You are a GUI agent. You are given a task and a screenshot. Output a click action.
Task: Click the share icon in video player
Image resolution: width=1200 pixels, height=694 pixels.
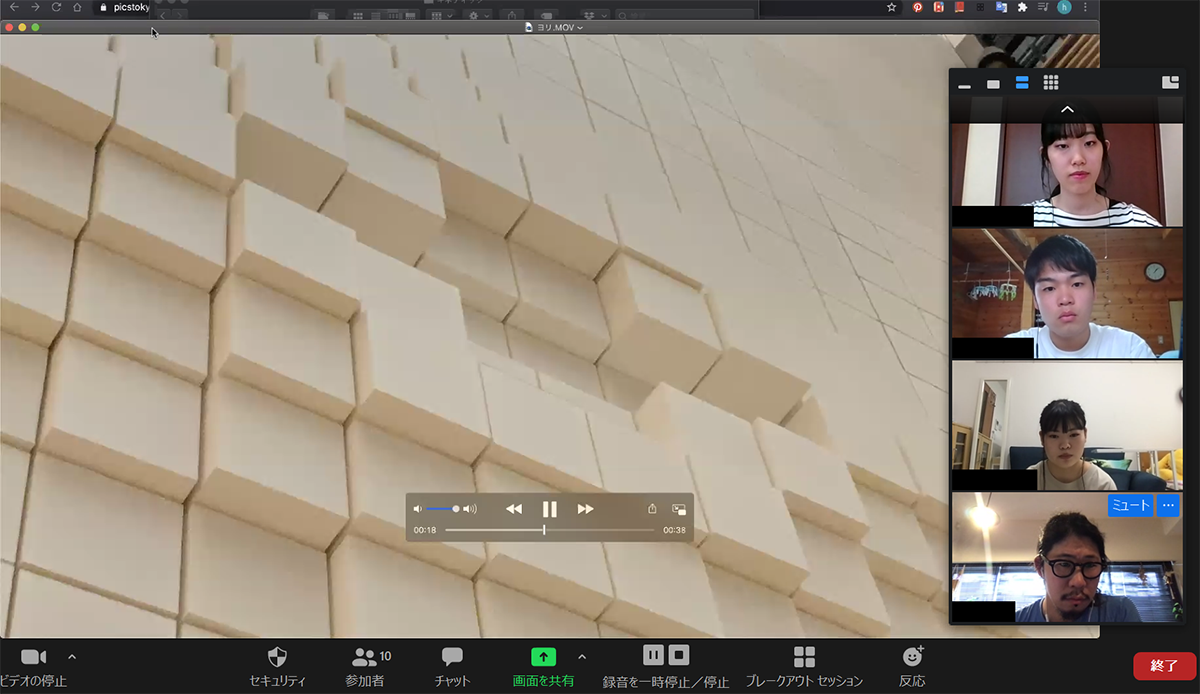pos(652,509)
